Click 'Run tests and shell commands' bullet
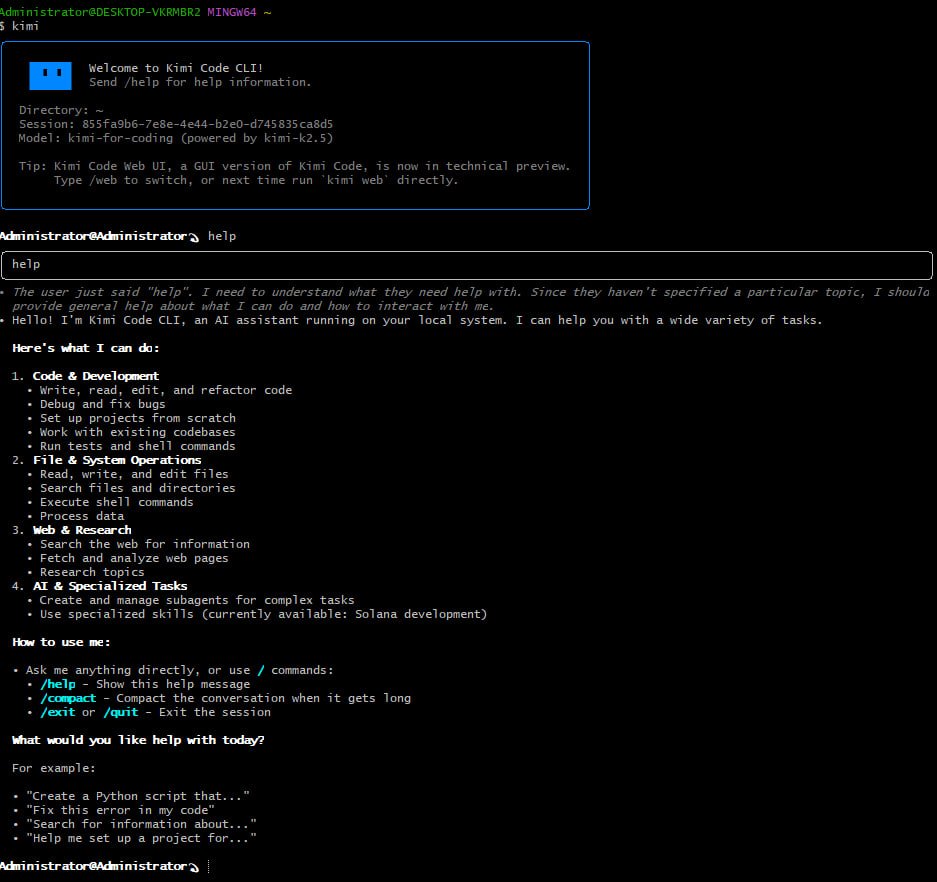The image size is (937, 882). (x=138, y=446)
